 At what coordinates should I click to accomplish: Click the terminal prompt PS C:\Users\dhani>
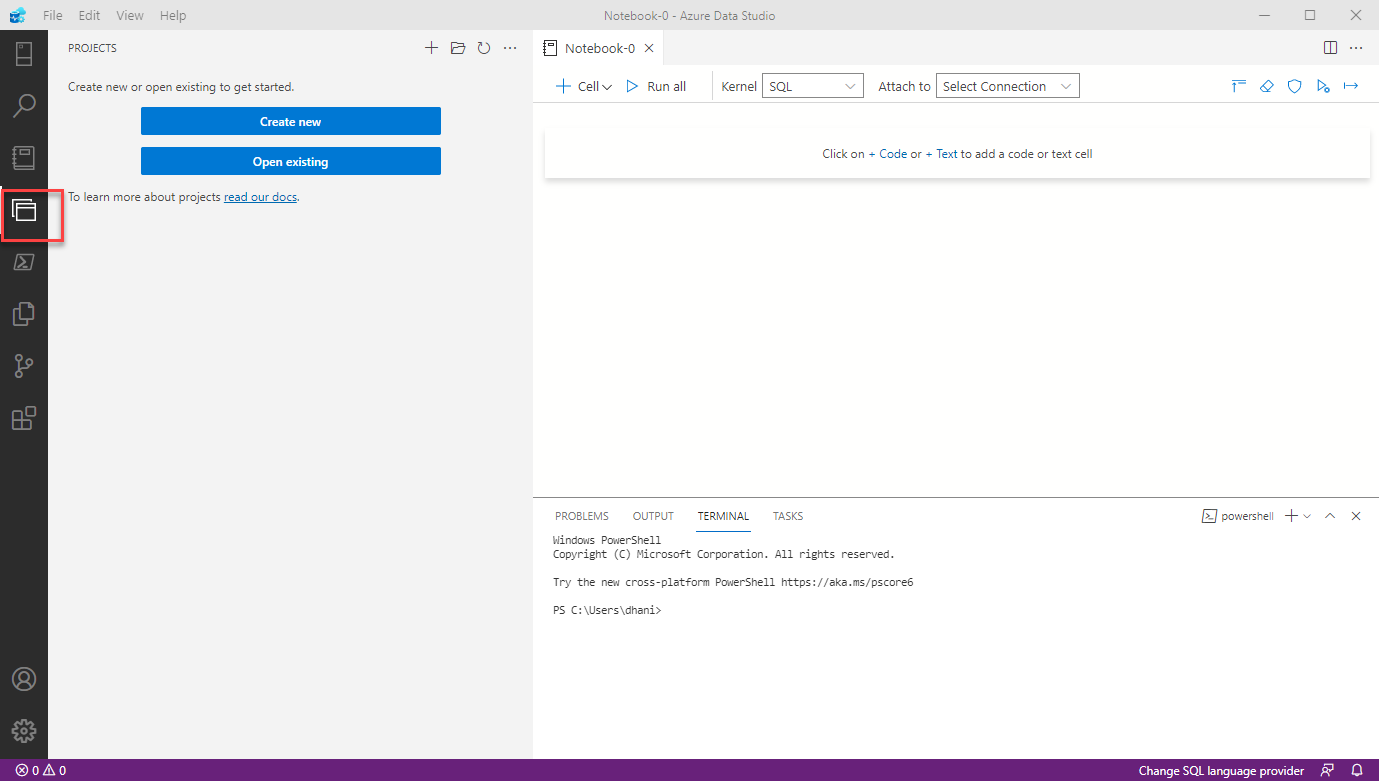(x=607, y=610)
